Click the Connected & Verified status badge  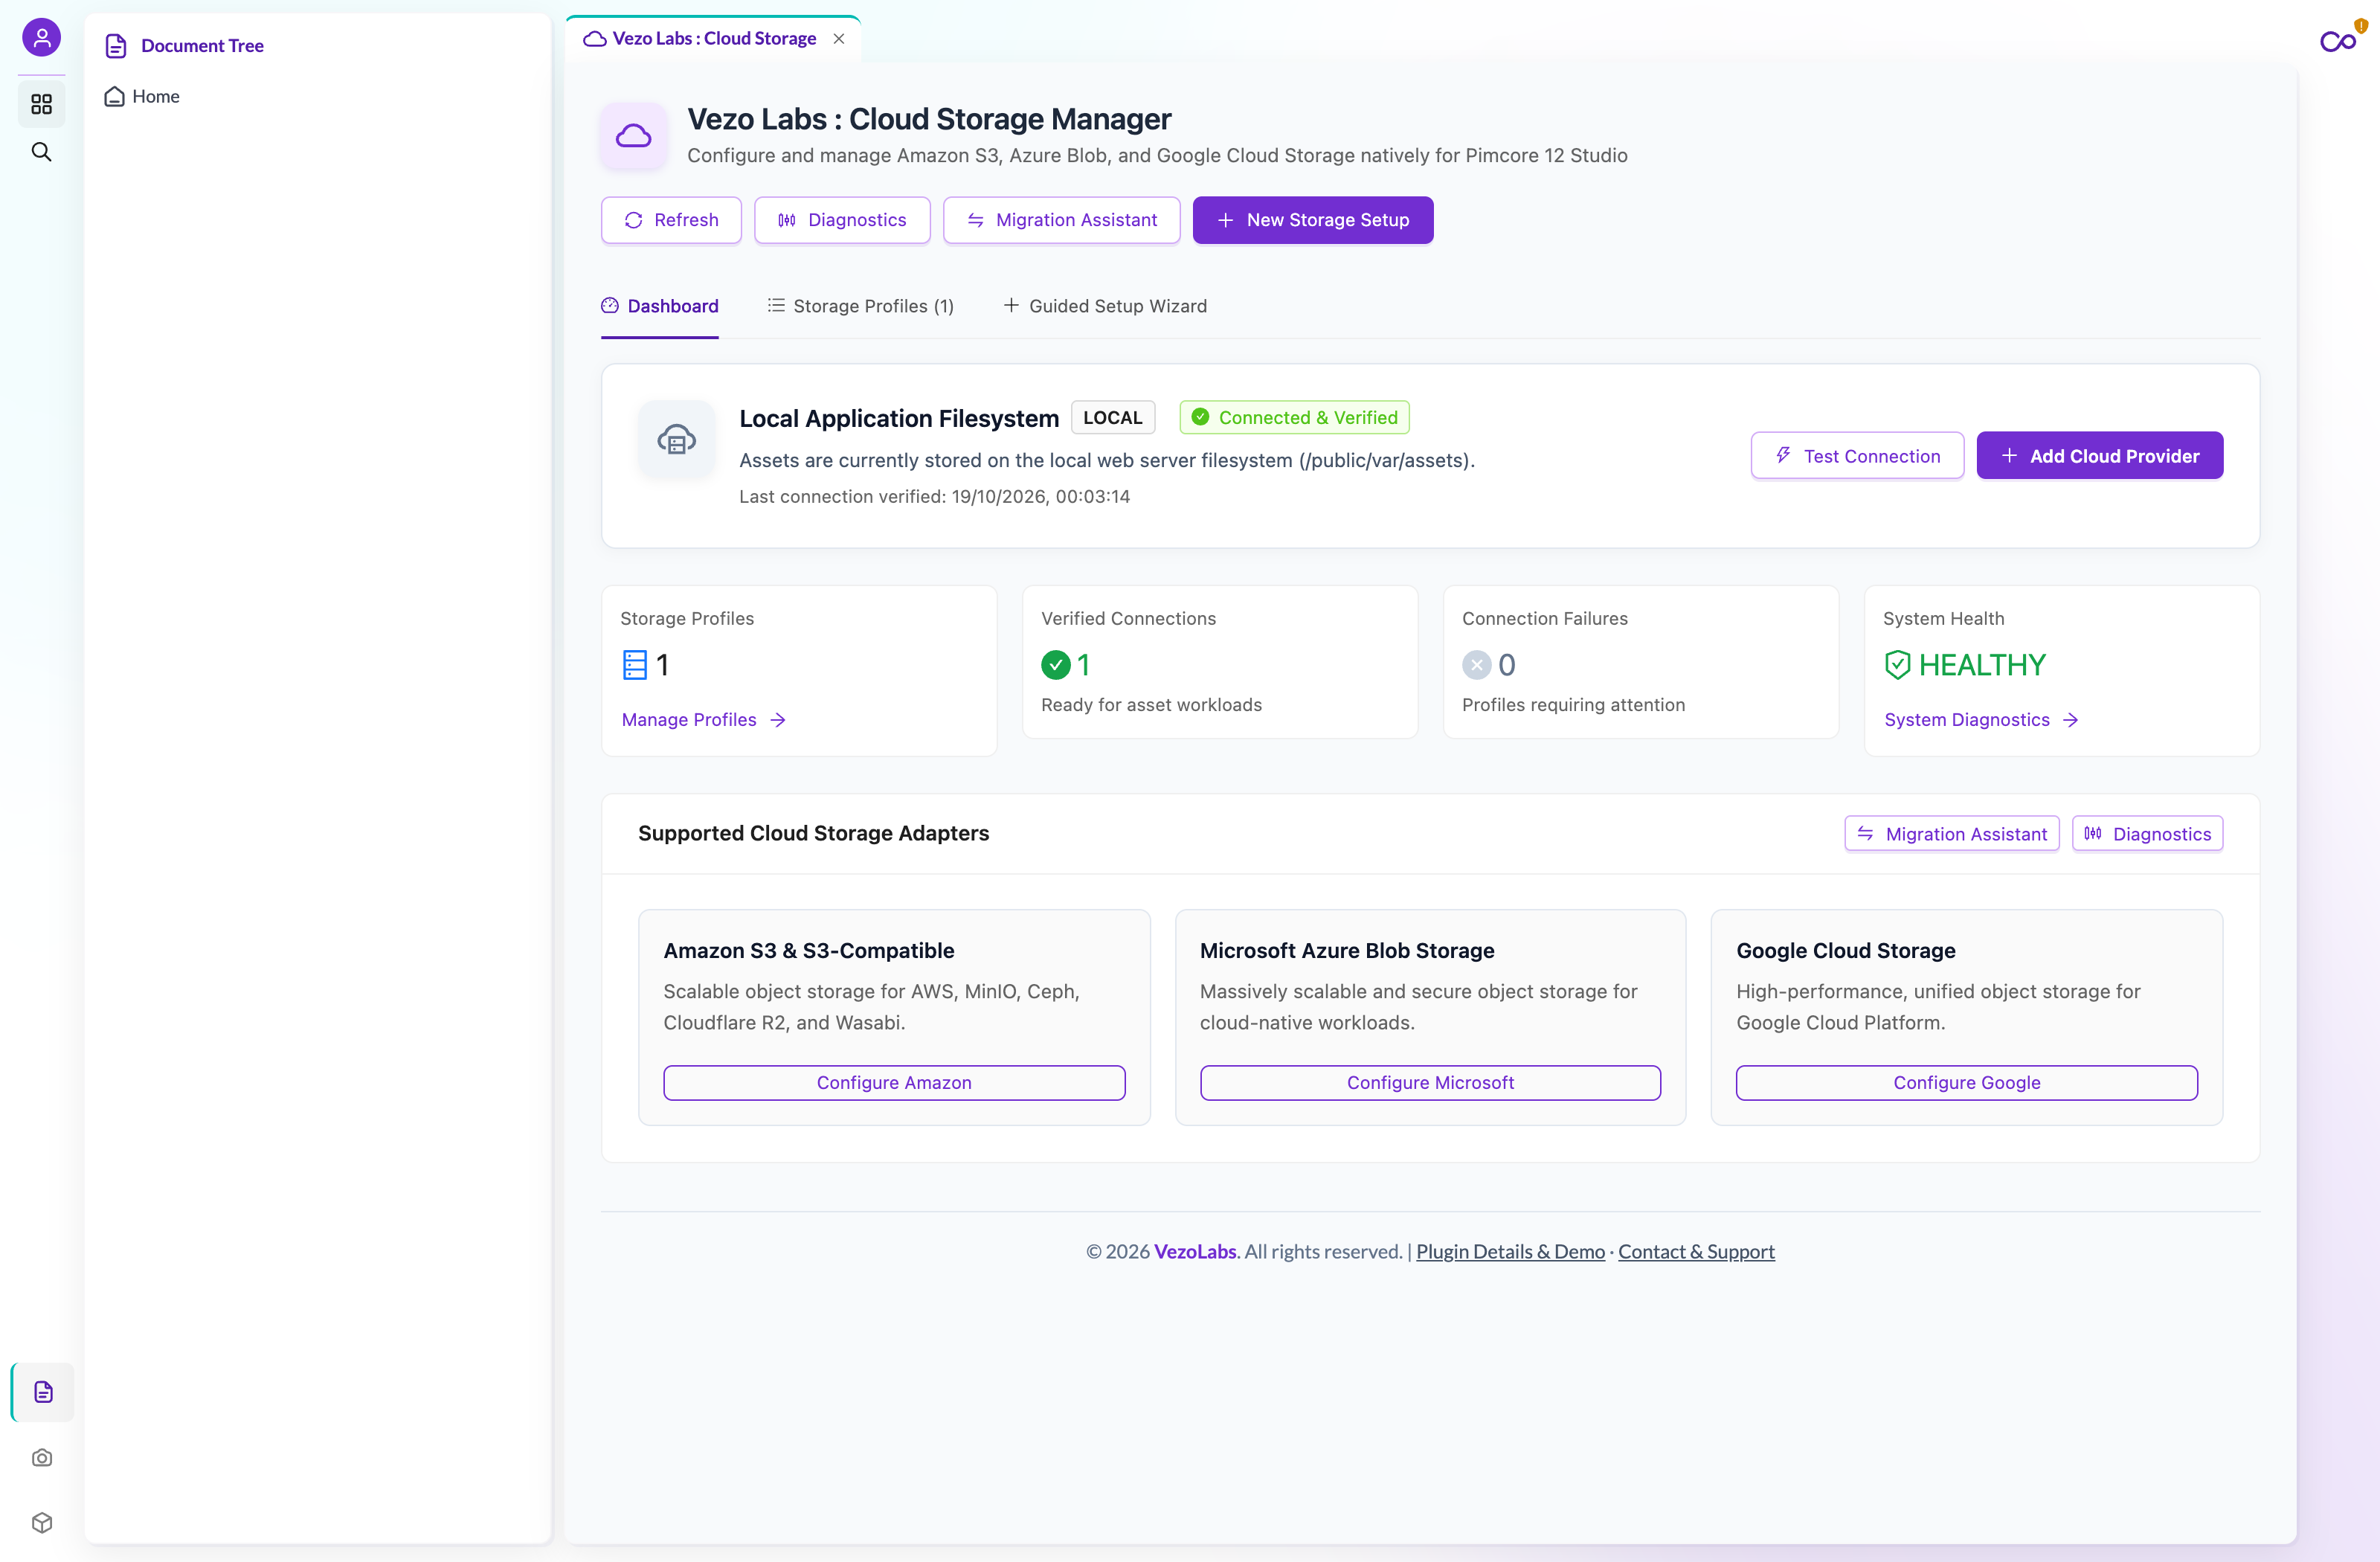coord(1294,418)
